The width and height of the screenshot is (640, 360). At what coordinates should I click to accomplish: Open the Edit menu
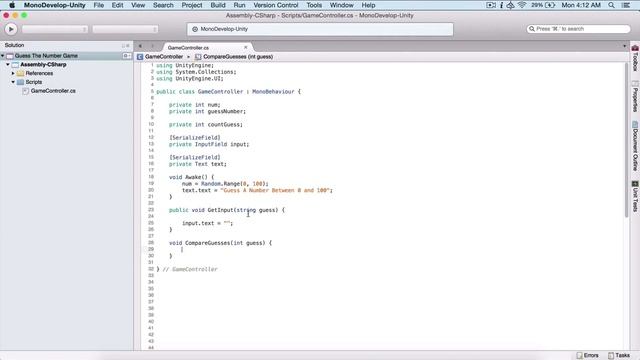(x=118, y=5)
